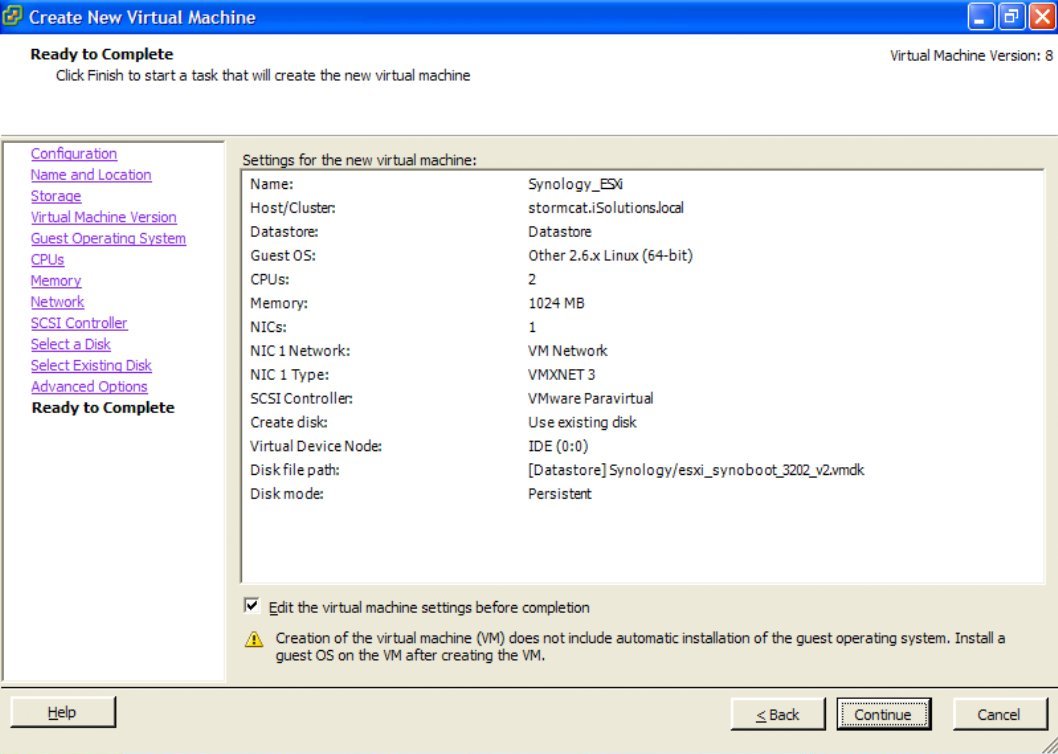
Task: Click the Back button
Action: click(777, 714)
